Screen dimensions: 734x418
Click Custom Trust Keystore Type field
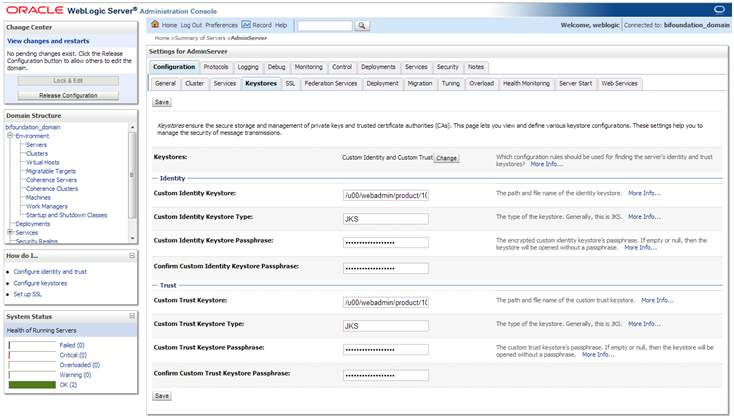click(x=386, y=326)
